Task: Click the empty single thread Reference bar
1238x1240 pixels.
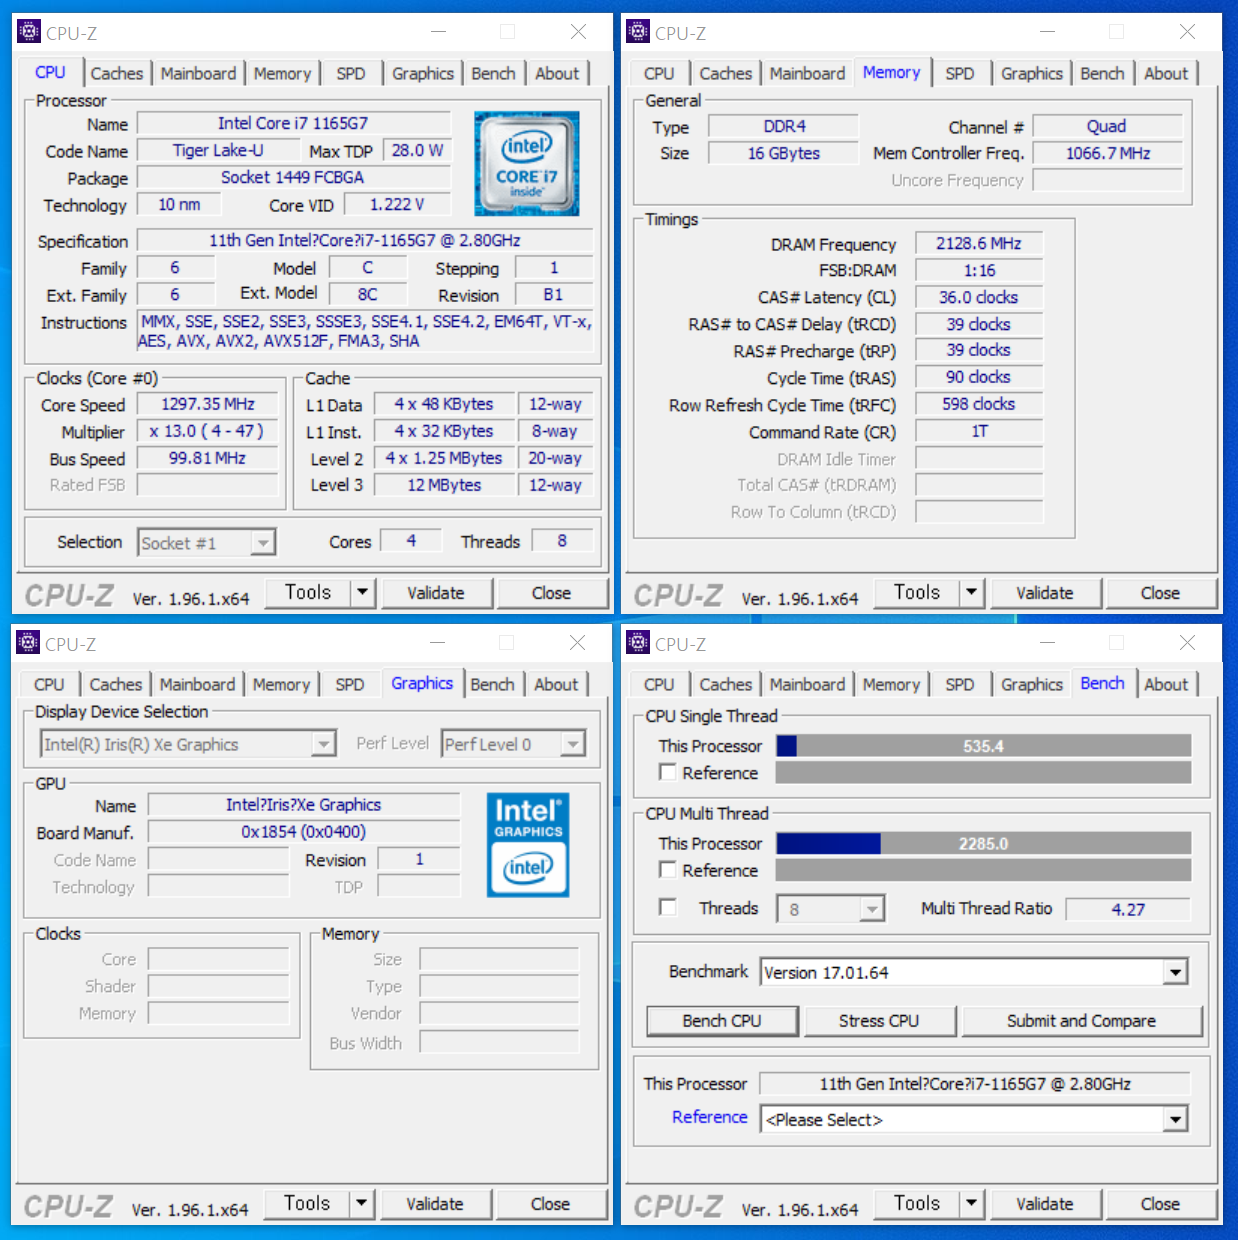Action: pyautogui.click(x=983, y=772)
